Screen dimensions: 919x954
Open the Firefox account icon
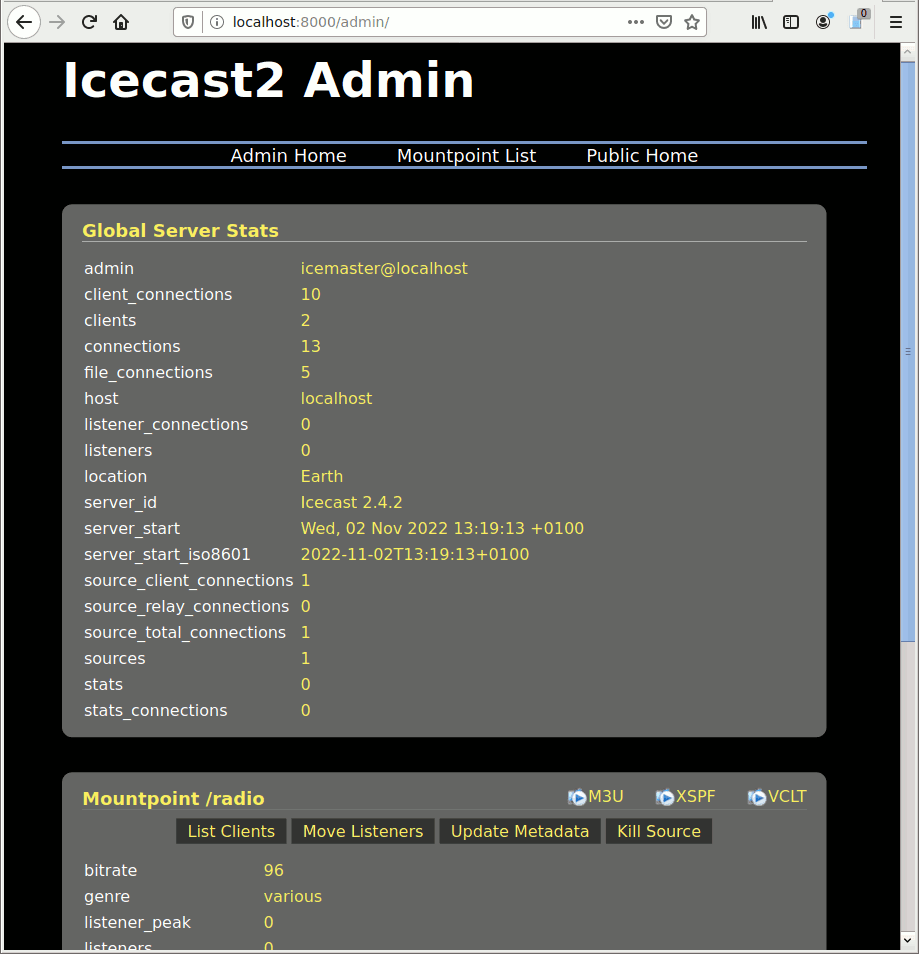click(x=823, y=22)
